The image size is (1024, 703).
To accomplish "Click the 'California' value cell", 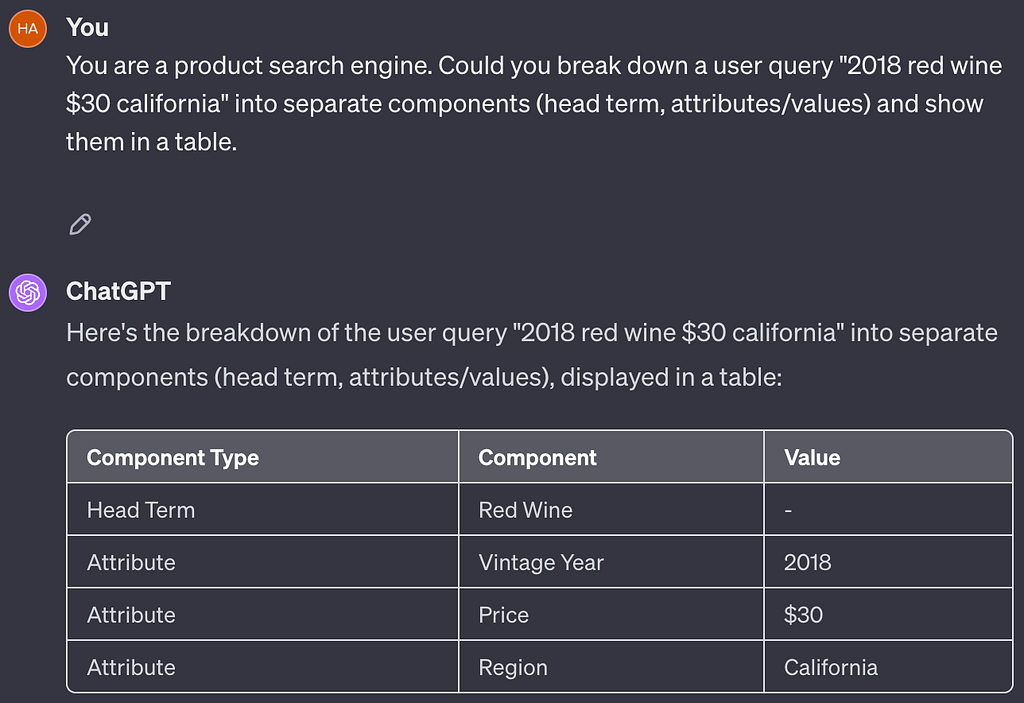I will (x=888, y=666).
